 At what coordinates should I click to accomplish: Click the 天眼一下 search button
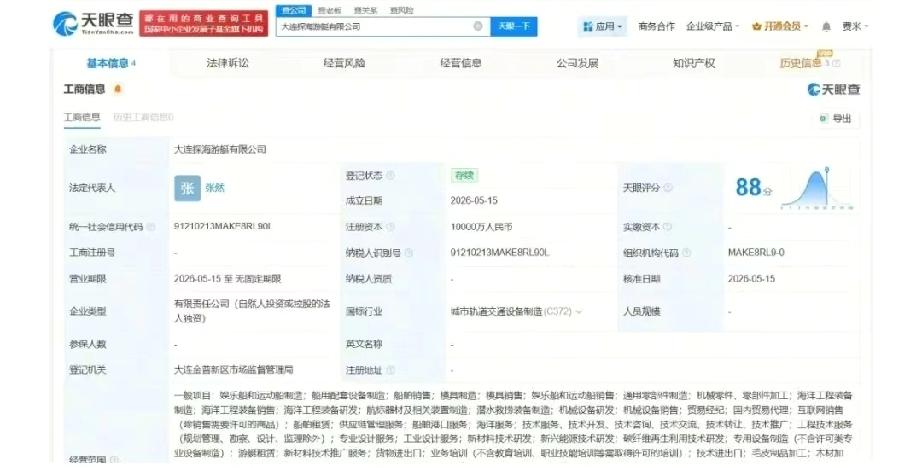tap(514, 26)
